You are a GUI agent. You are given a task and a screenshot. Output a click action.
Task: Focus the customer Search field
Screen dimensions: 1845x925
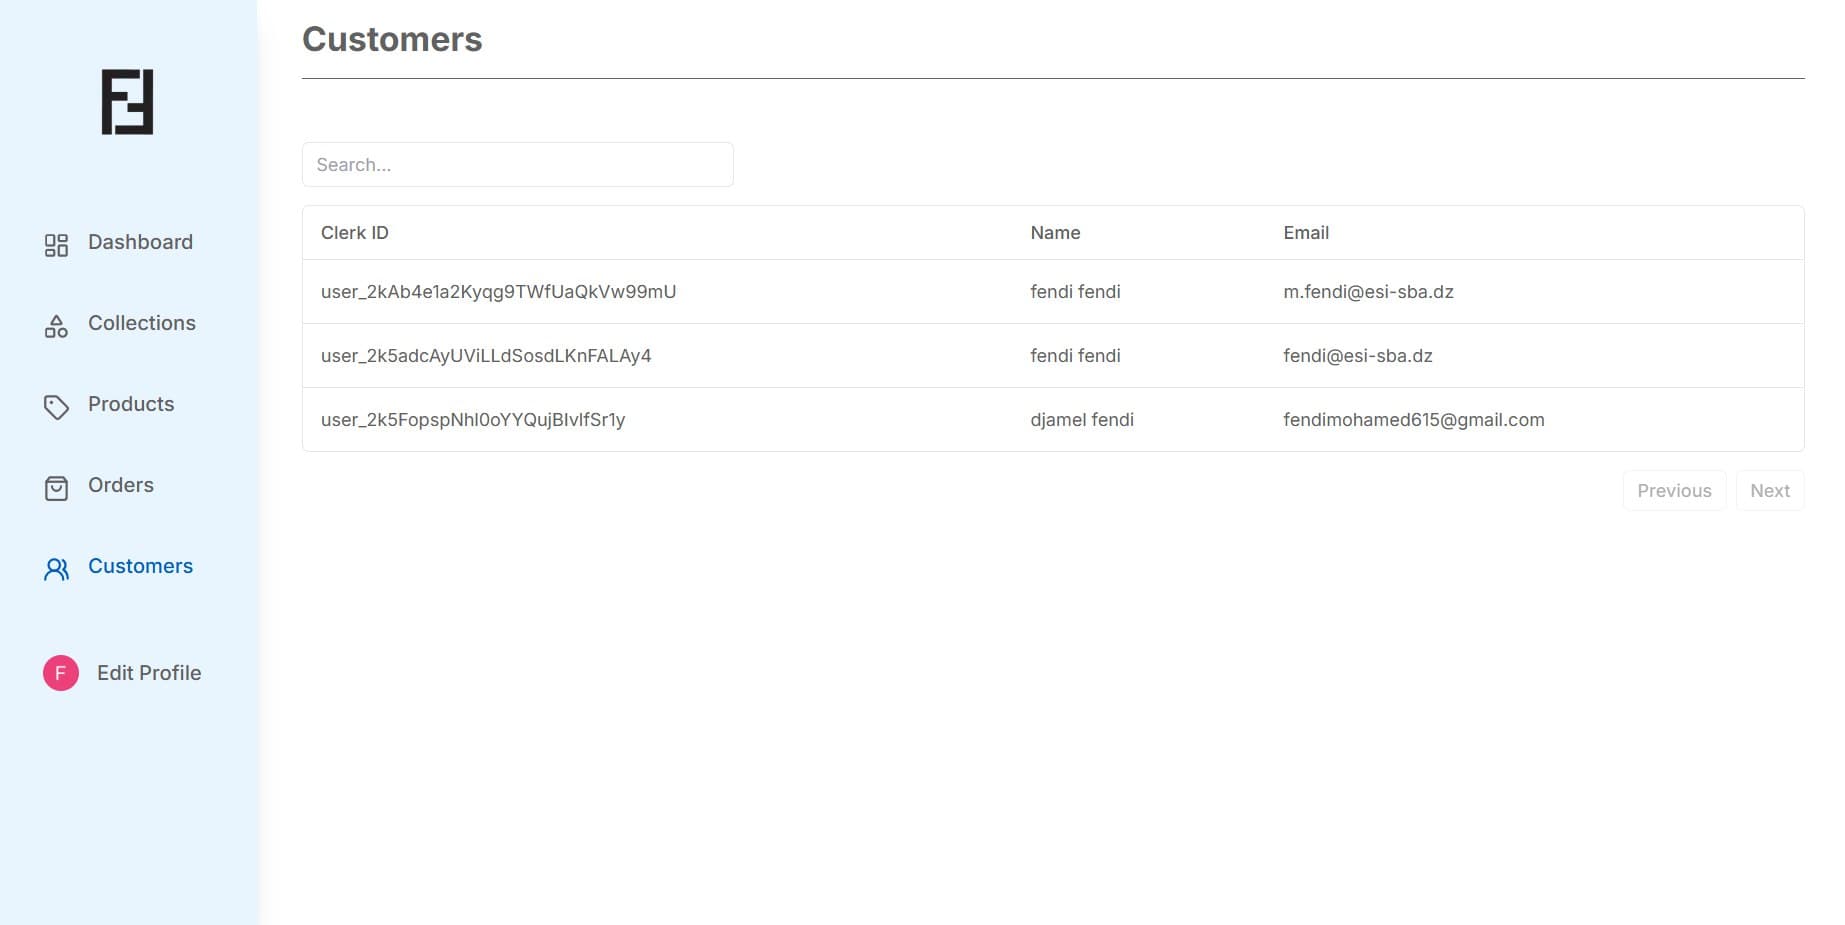(517, 165)
